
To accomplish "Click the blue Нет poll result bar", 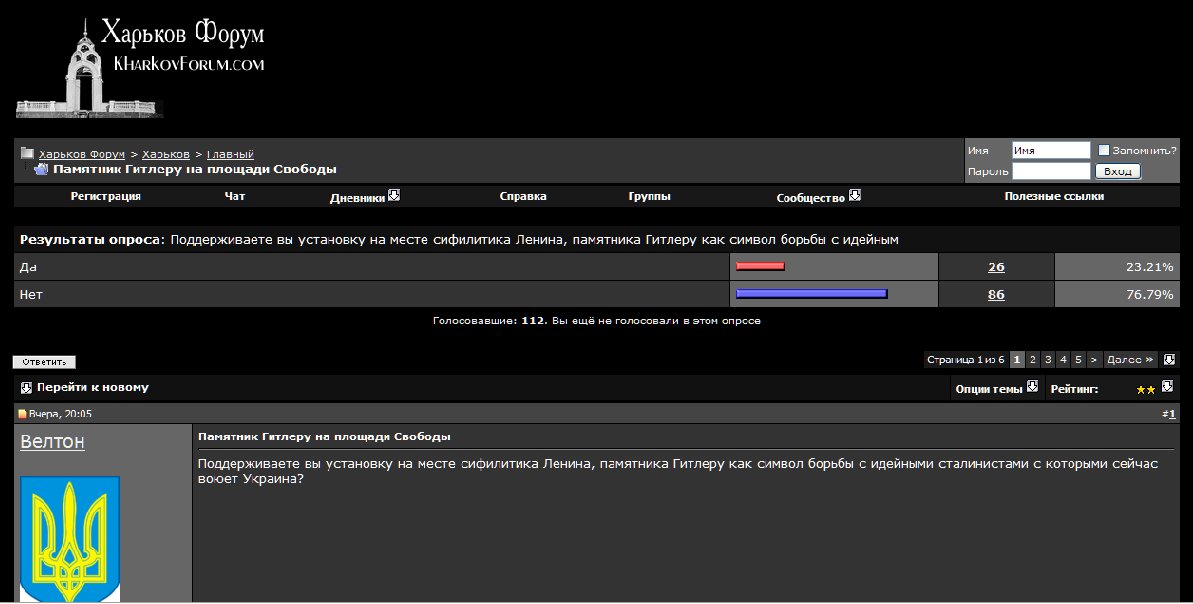I will (811, 294).
